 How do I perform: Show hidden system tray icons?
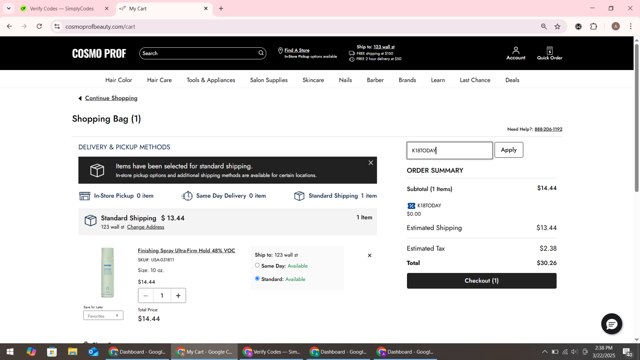[544, 352]
